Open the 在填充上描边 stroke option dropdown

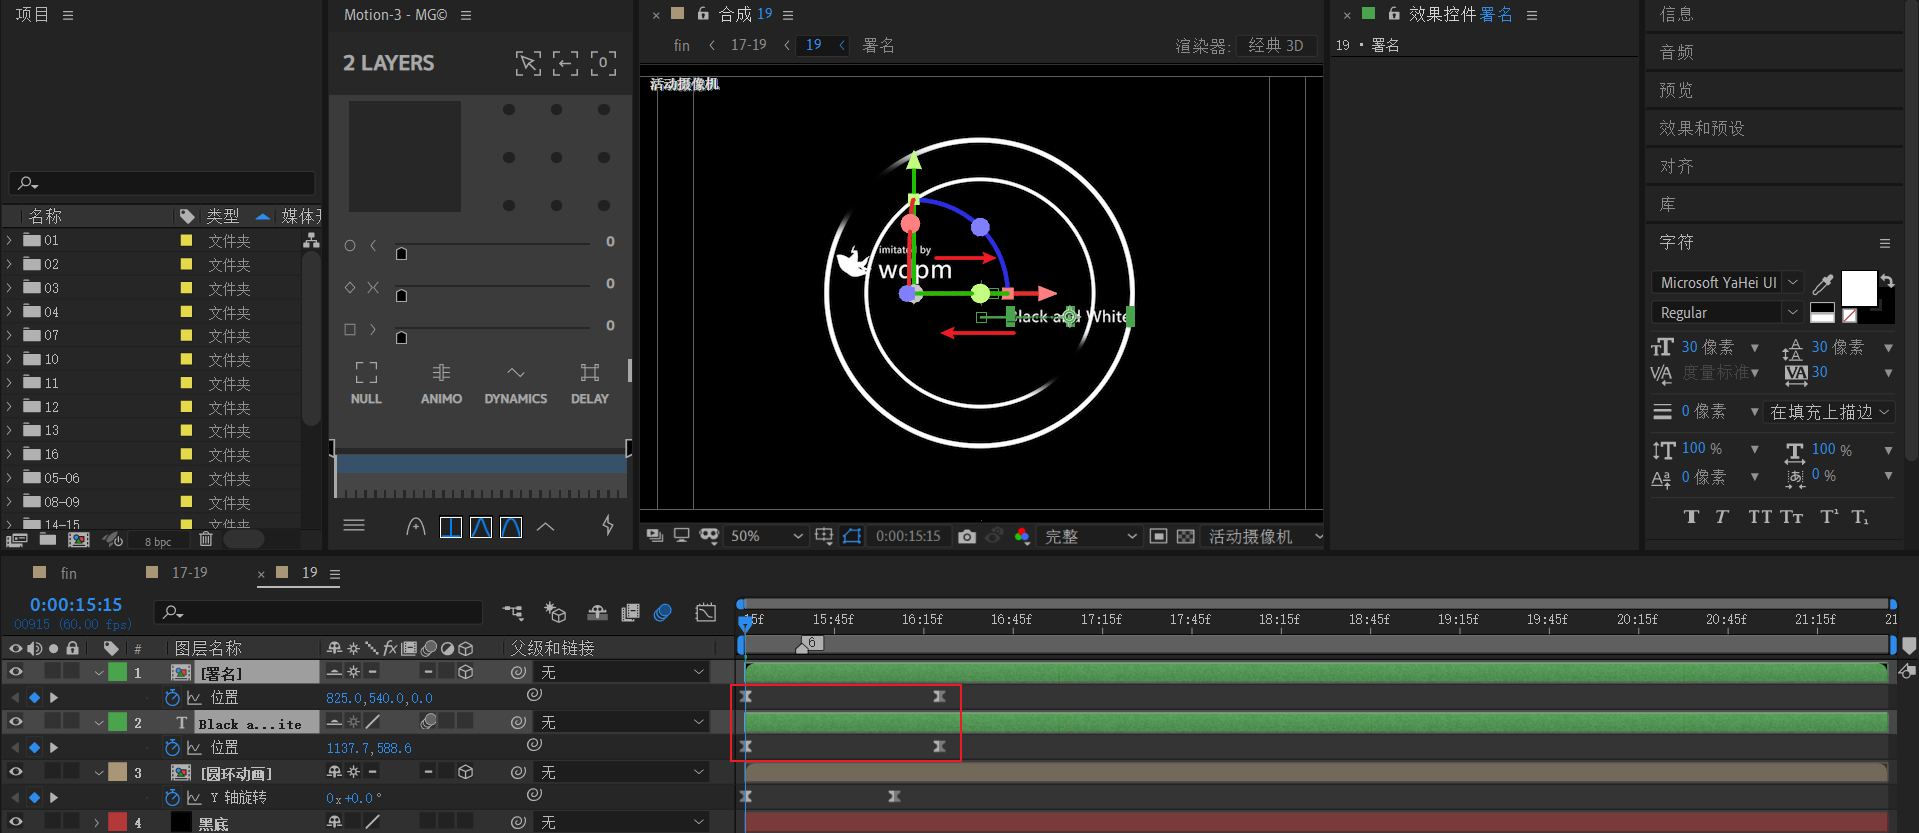tap(1829, 412)
